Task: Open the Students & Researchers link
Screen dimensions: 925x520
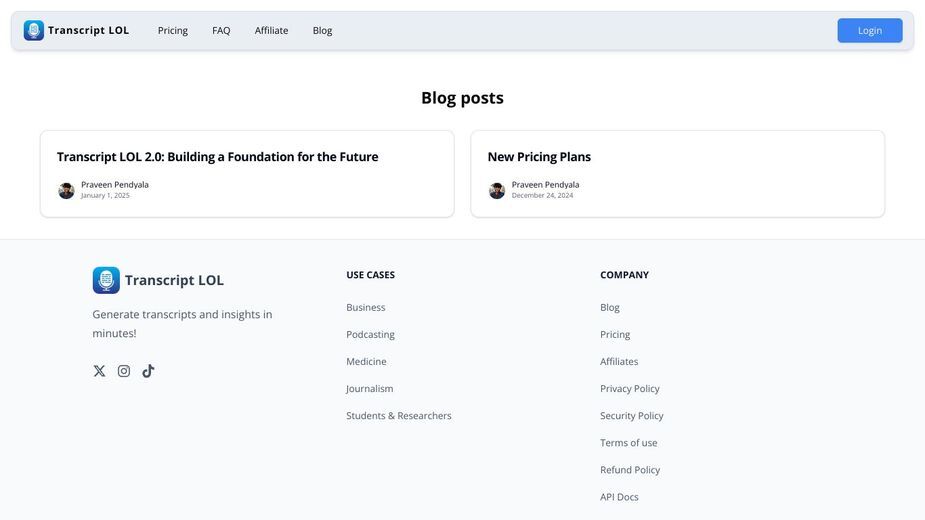Action: point(399,416)
